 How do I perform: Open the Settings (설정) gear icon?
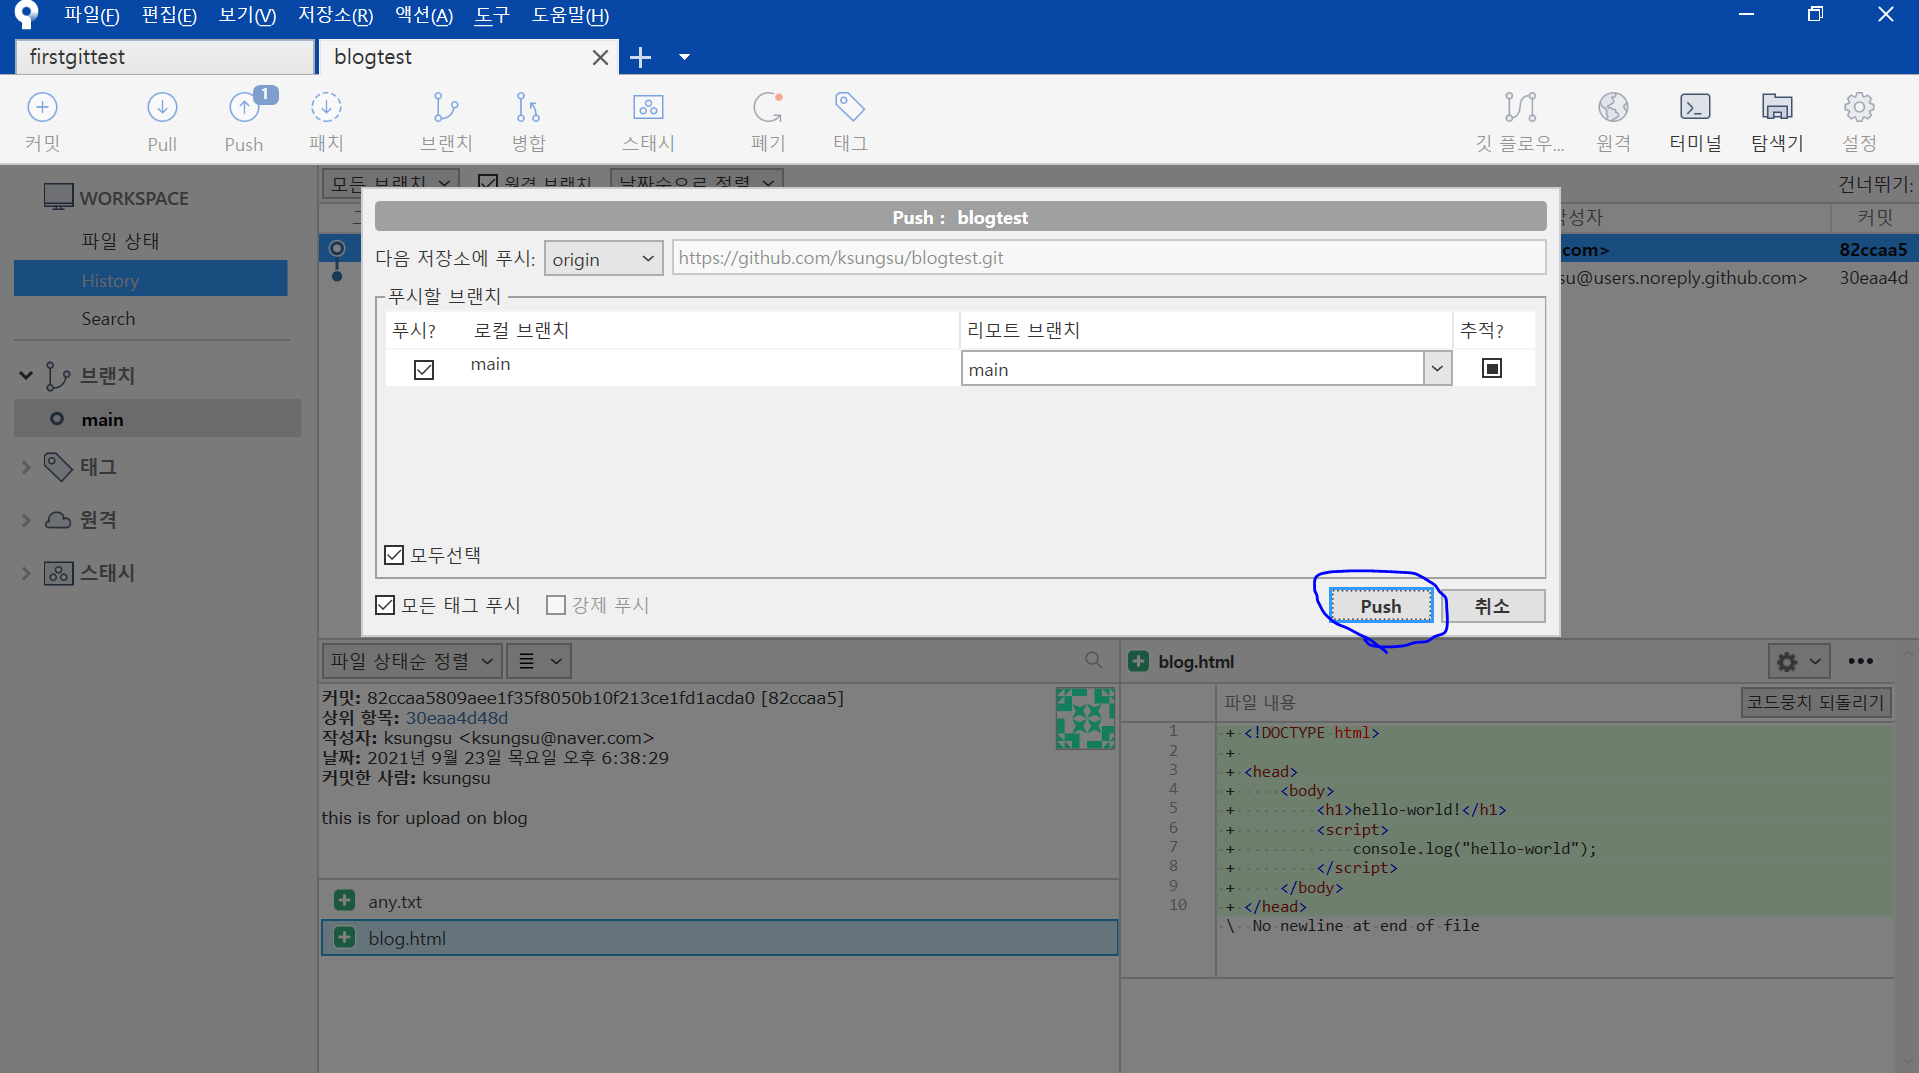coord(1859,107)
